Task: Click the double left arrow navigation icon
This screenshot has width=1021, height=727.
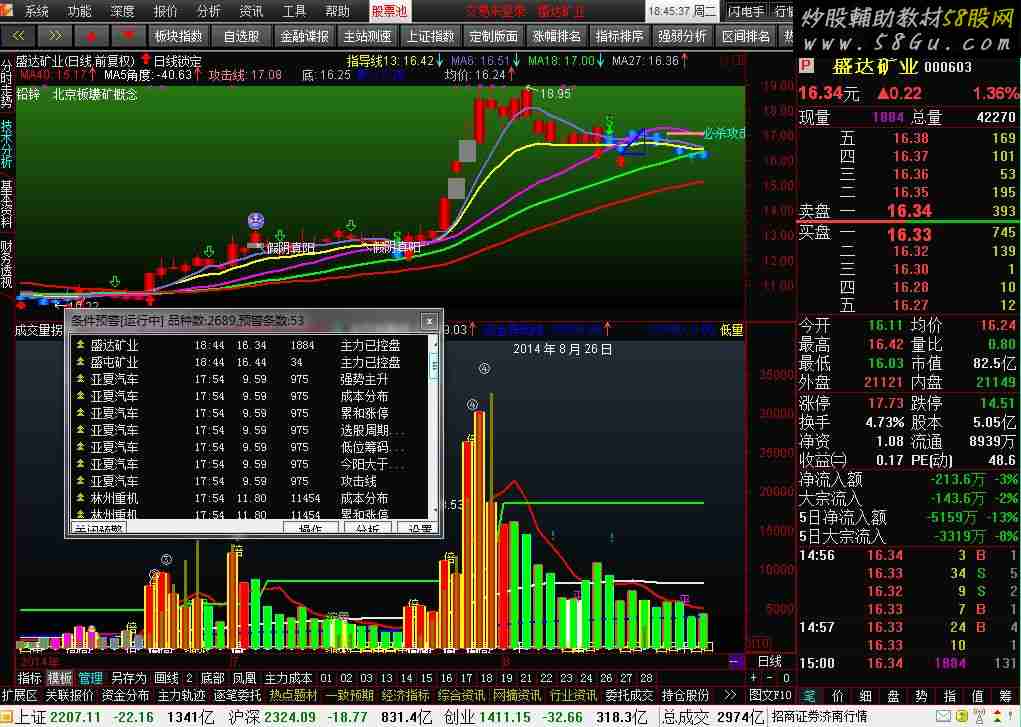Action: (19, 36)
